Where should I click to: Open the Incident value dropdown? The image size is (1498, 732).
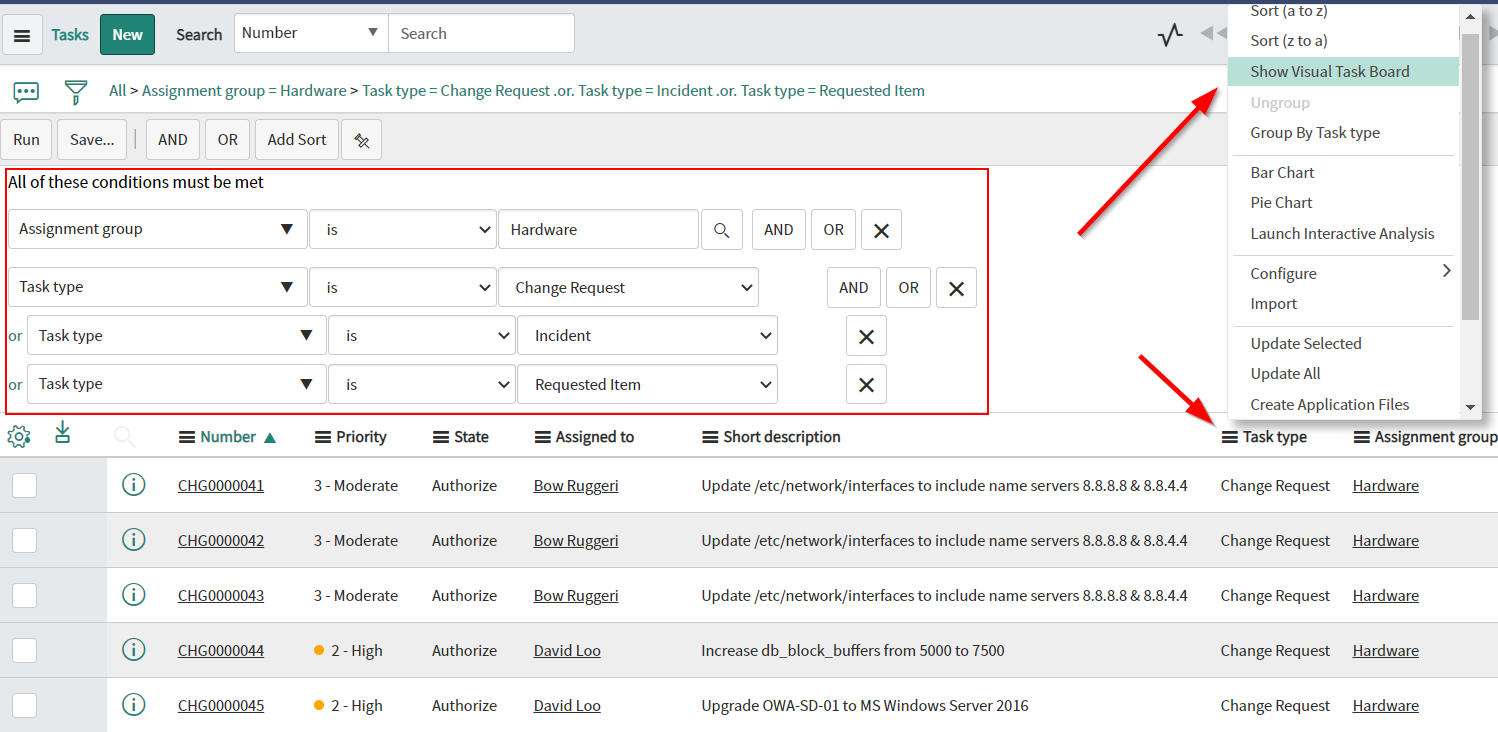tap(647, 335)
